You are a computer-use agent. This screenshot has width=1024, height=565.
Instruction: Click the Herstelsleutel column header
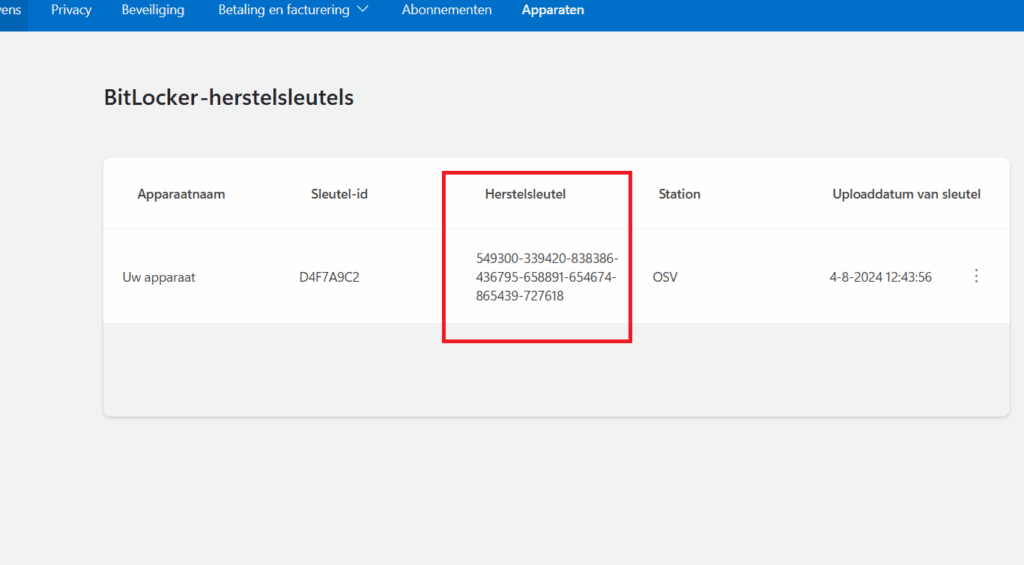point(525,194)
